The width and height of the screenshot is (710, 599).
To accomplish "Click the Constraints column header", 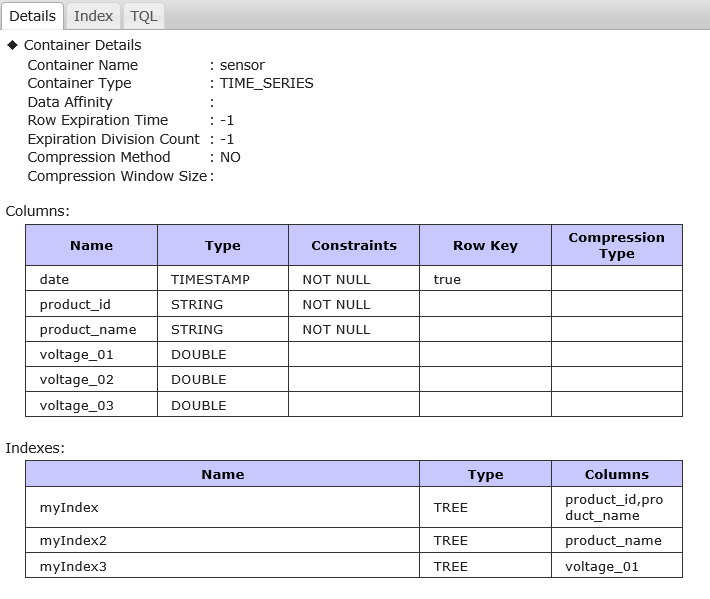I will pos(353,245).
